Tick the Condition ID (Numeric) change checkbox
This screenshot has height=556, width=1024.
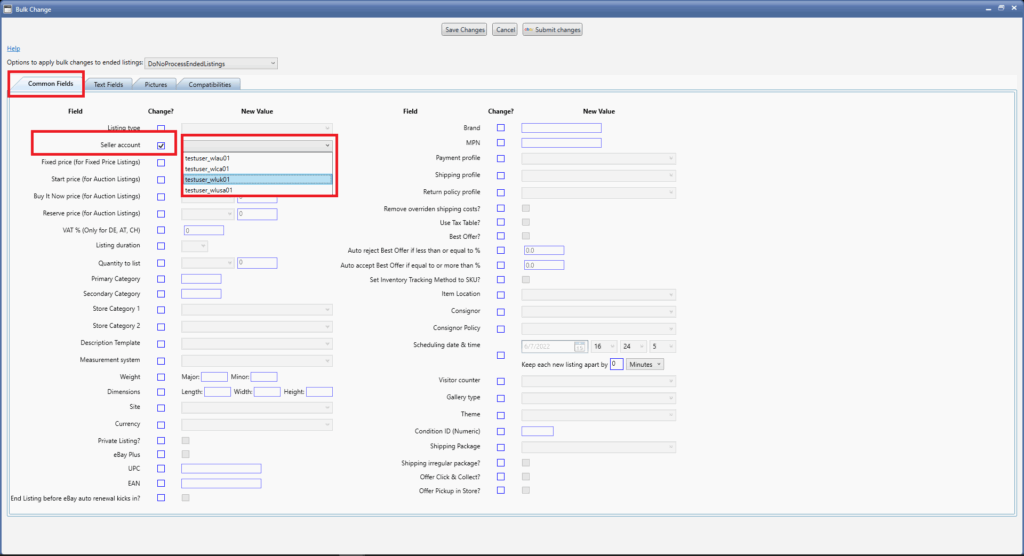[x=501, y=431]
